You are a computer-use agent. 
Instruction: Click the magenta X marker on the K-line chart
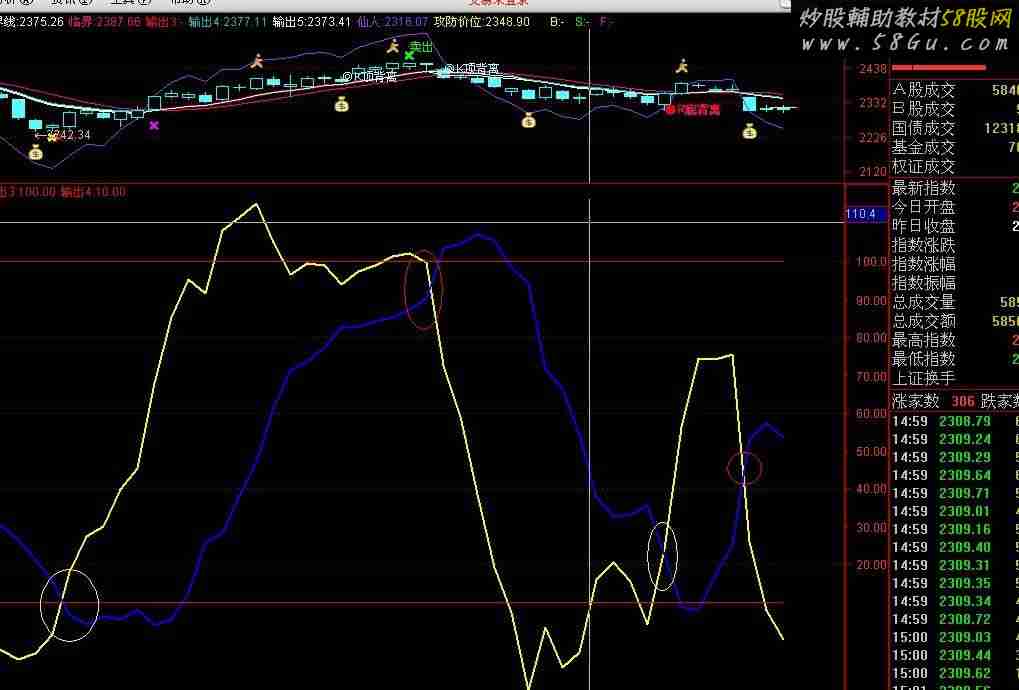click(x=154, y=125)
